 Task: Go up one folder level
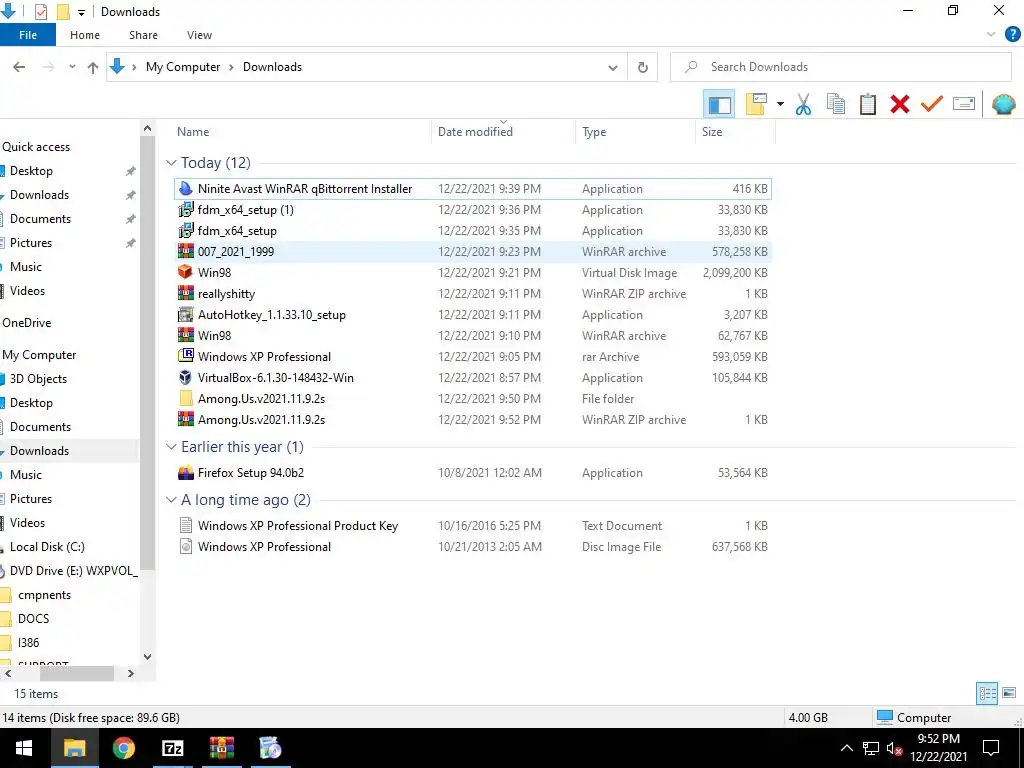click(93, 67)
